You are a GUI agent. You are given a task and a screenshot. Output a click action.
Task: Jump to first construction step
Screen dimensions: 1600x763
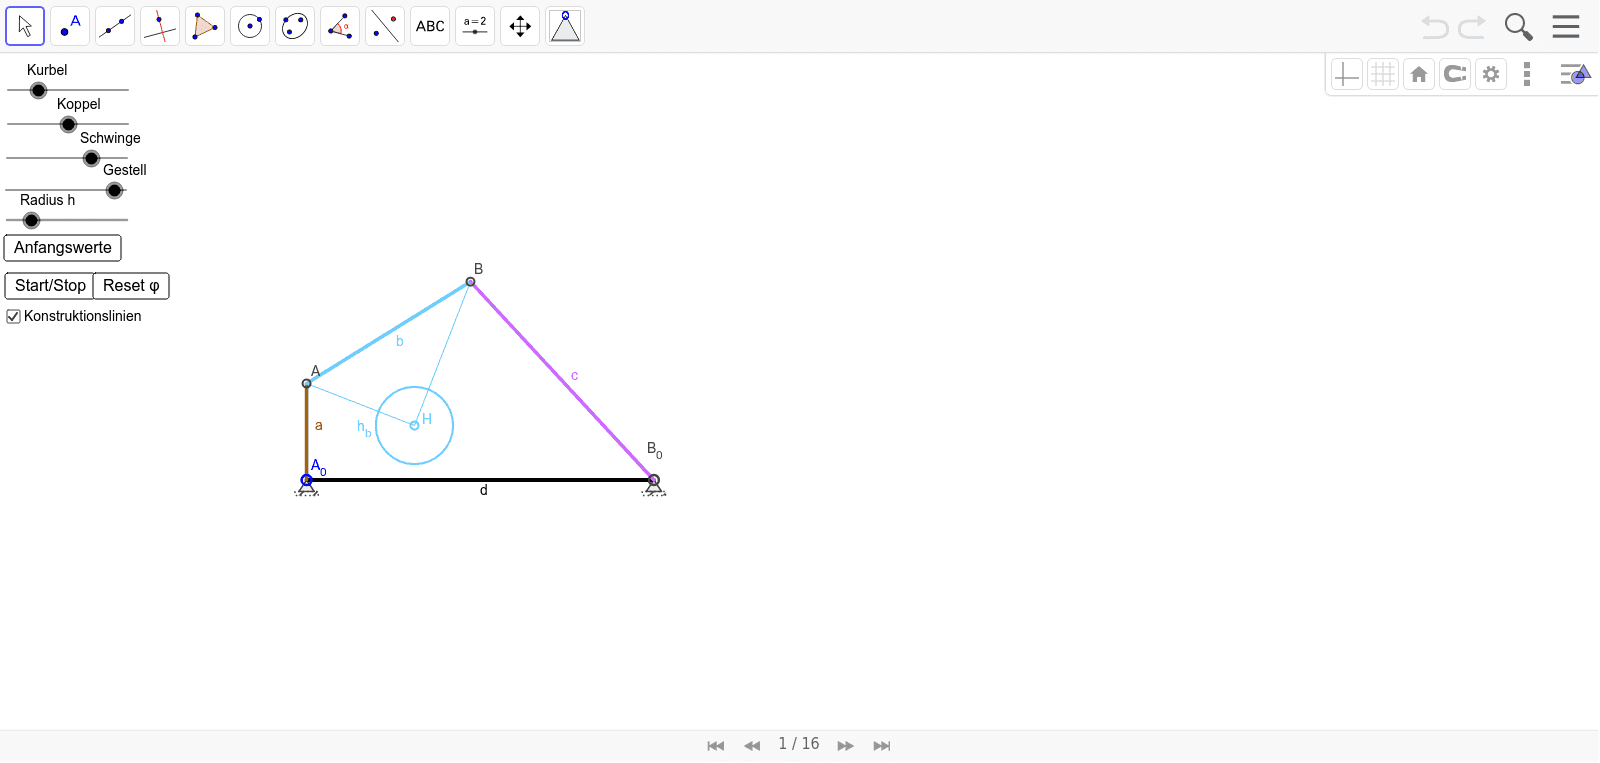coord(715,746)
